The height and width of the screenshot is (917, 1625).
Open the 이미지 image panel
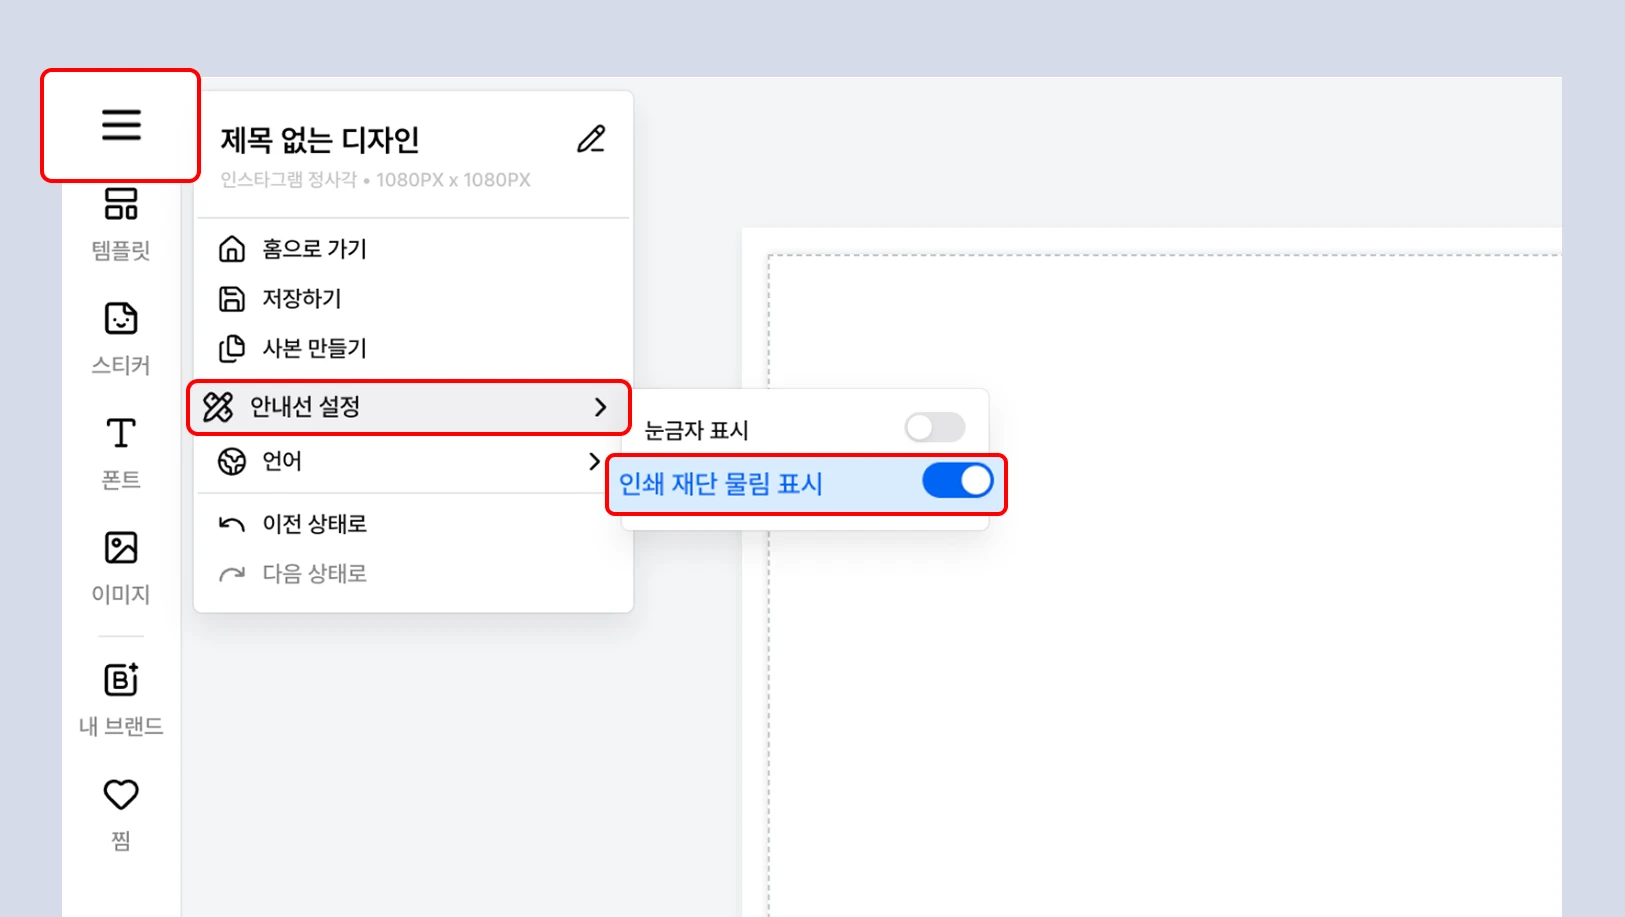[x=121, y=568]
